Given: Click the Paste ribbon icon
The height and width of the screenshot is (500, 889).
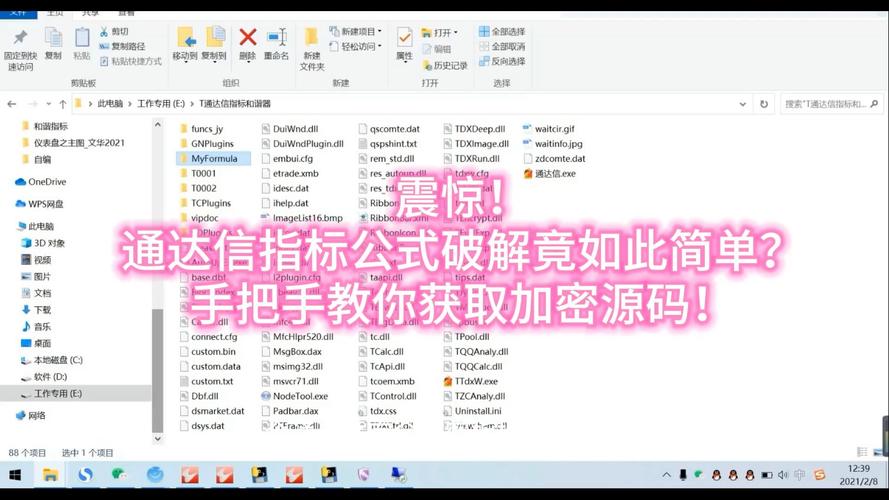Looking at the screenshot, I should (x=82, y=44).
